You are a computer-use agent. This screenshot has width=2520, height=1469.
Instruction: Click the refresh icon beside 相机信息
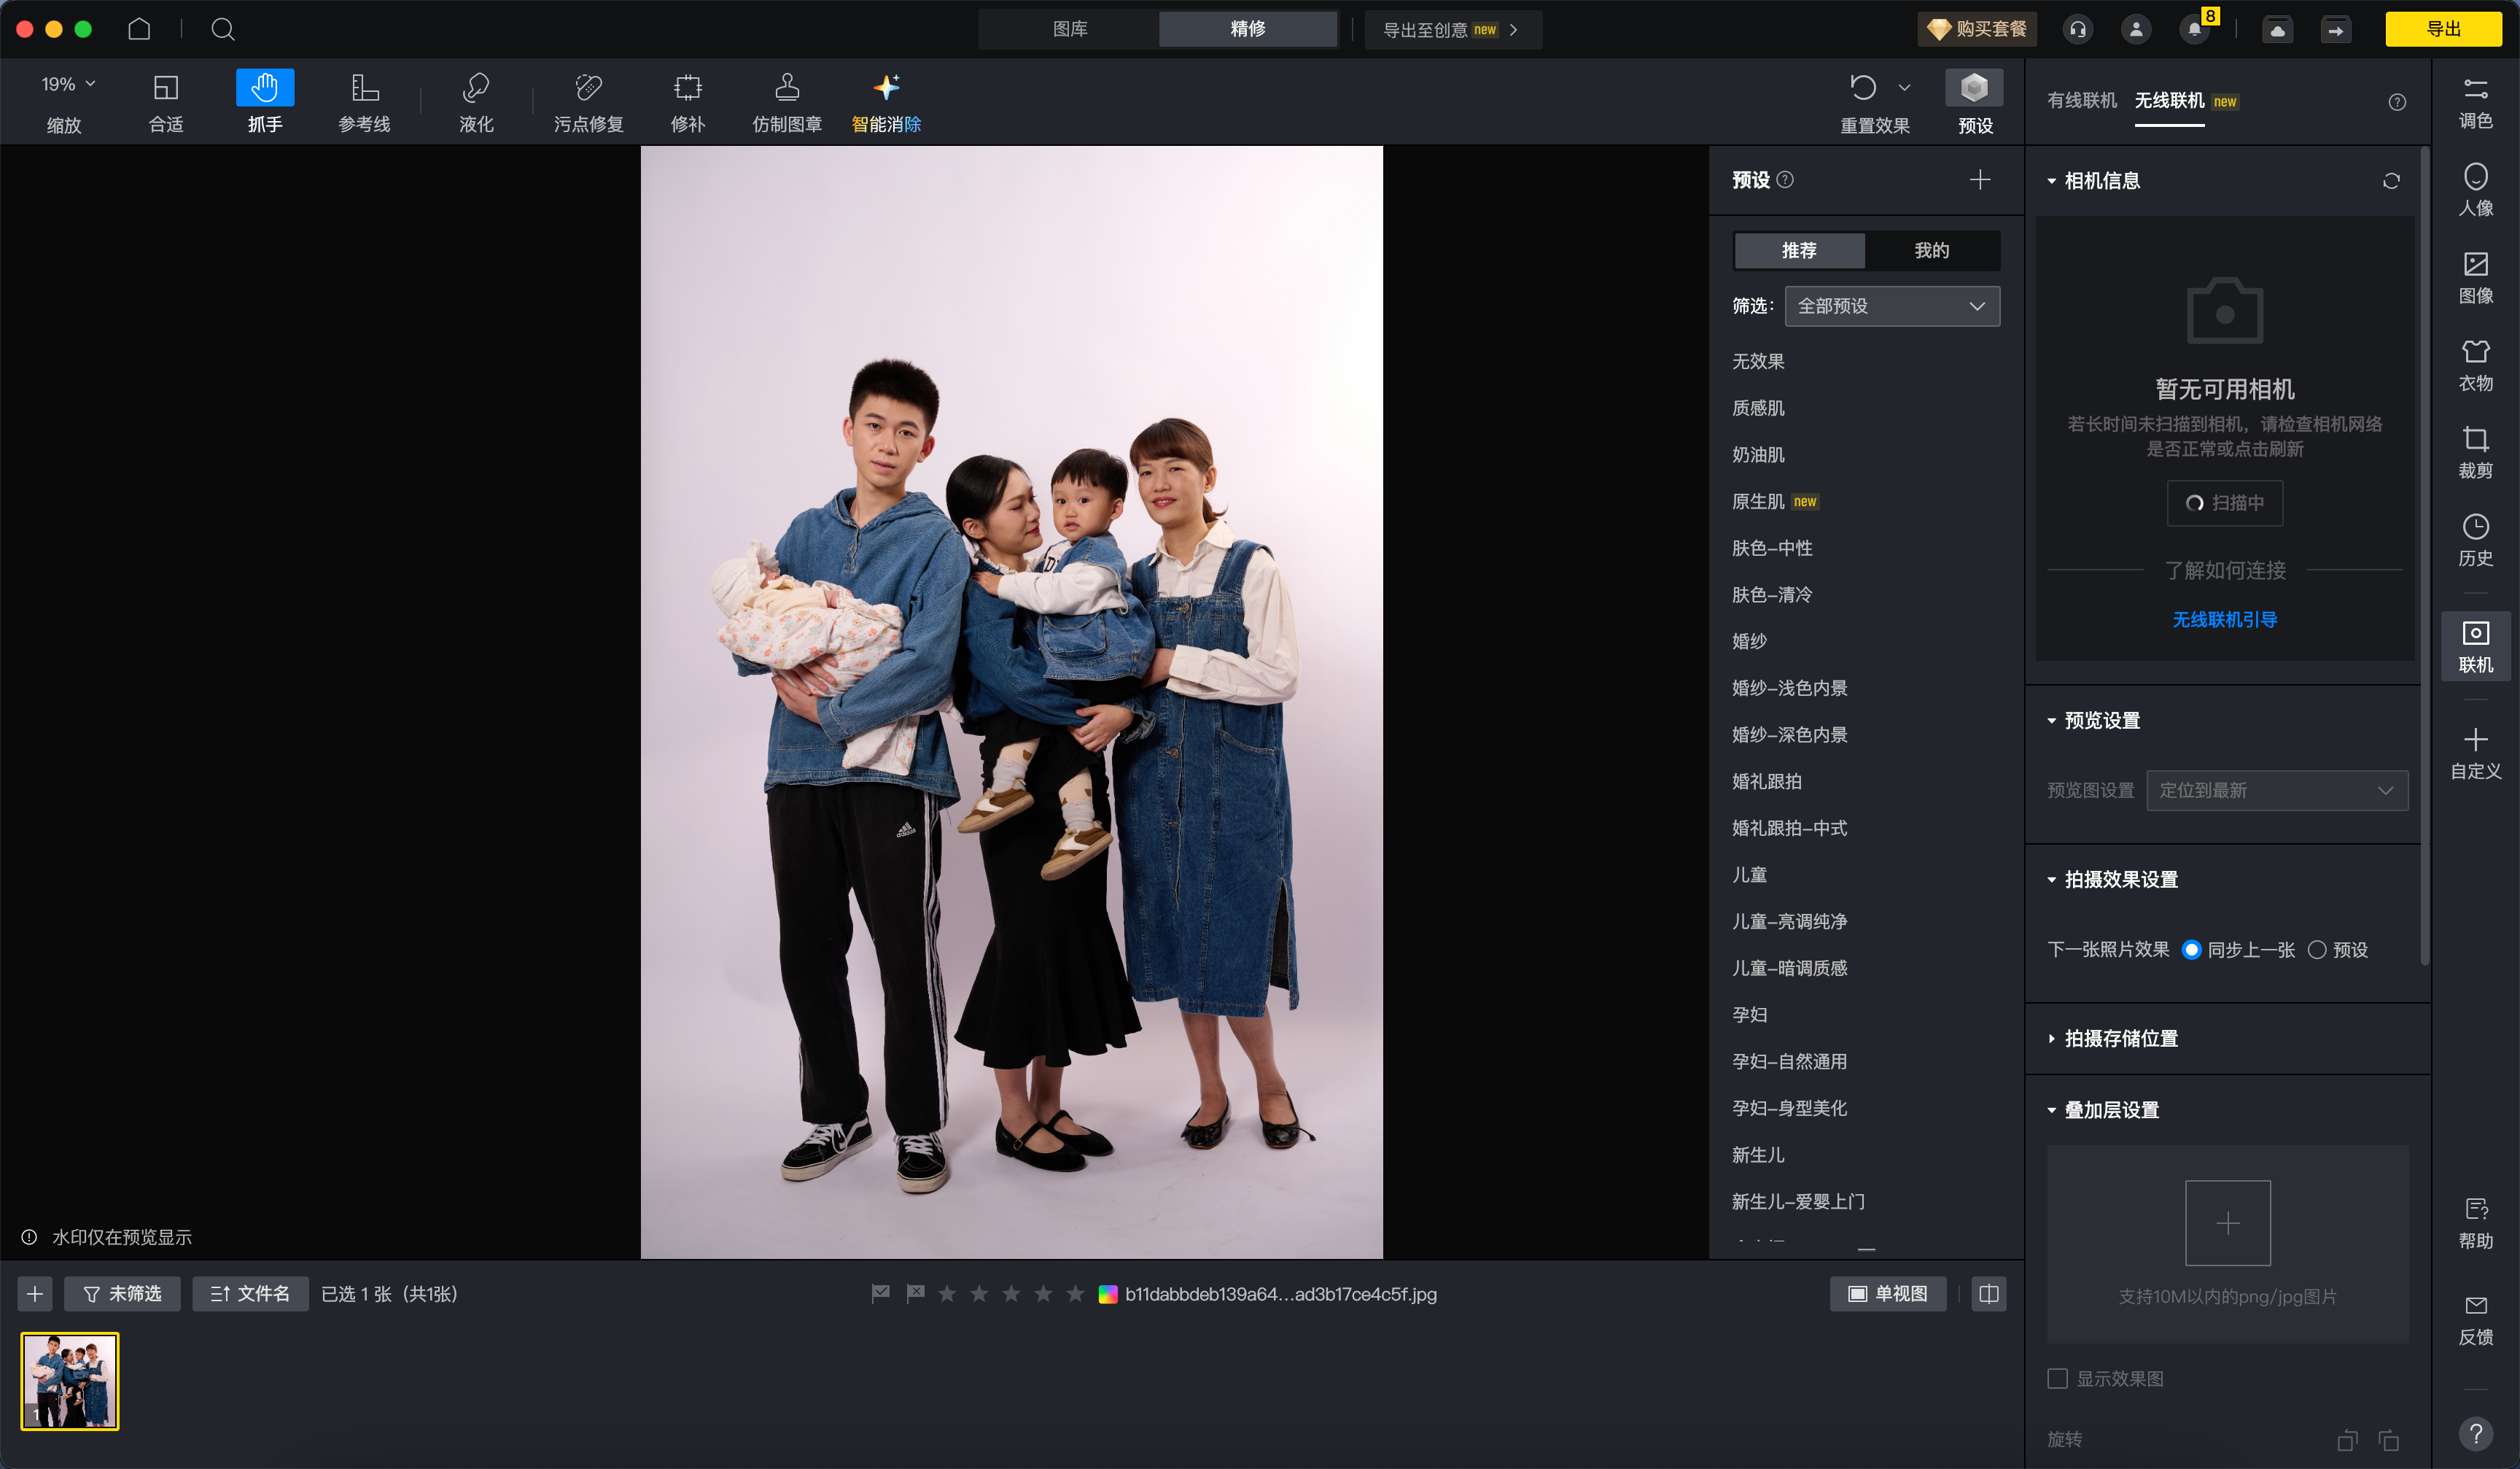click(2390, 181)
